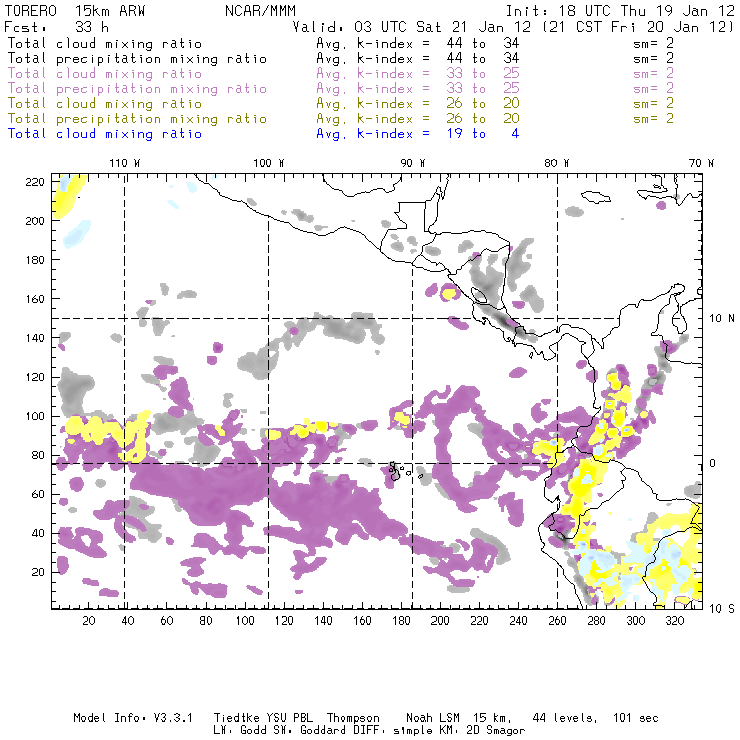Select "sm= 2" on the olive cloud row

pyautogui.click(x=654, y=104)
